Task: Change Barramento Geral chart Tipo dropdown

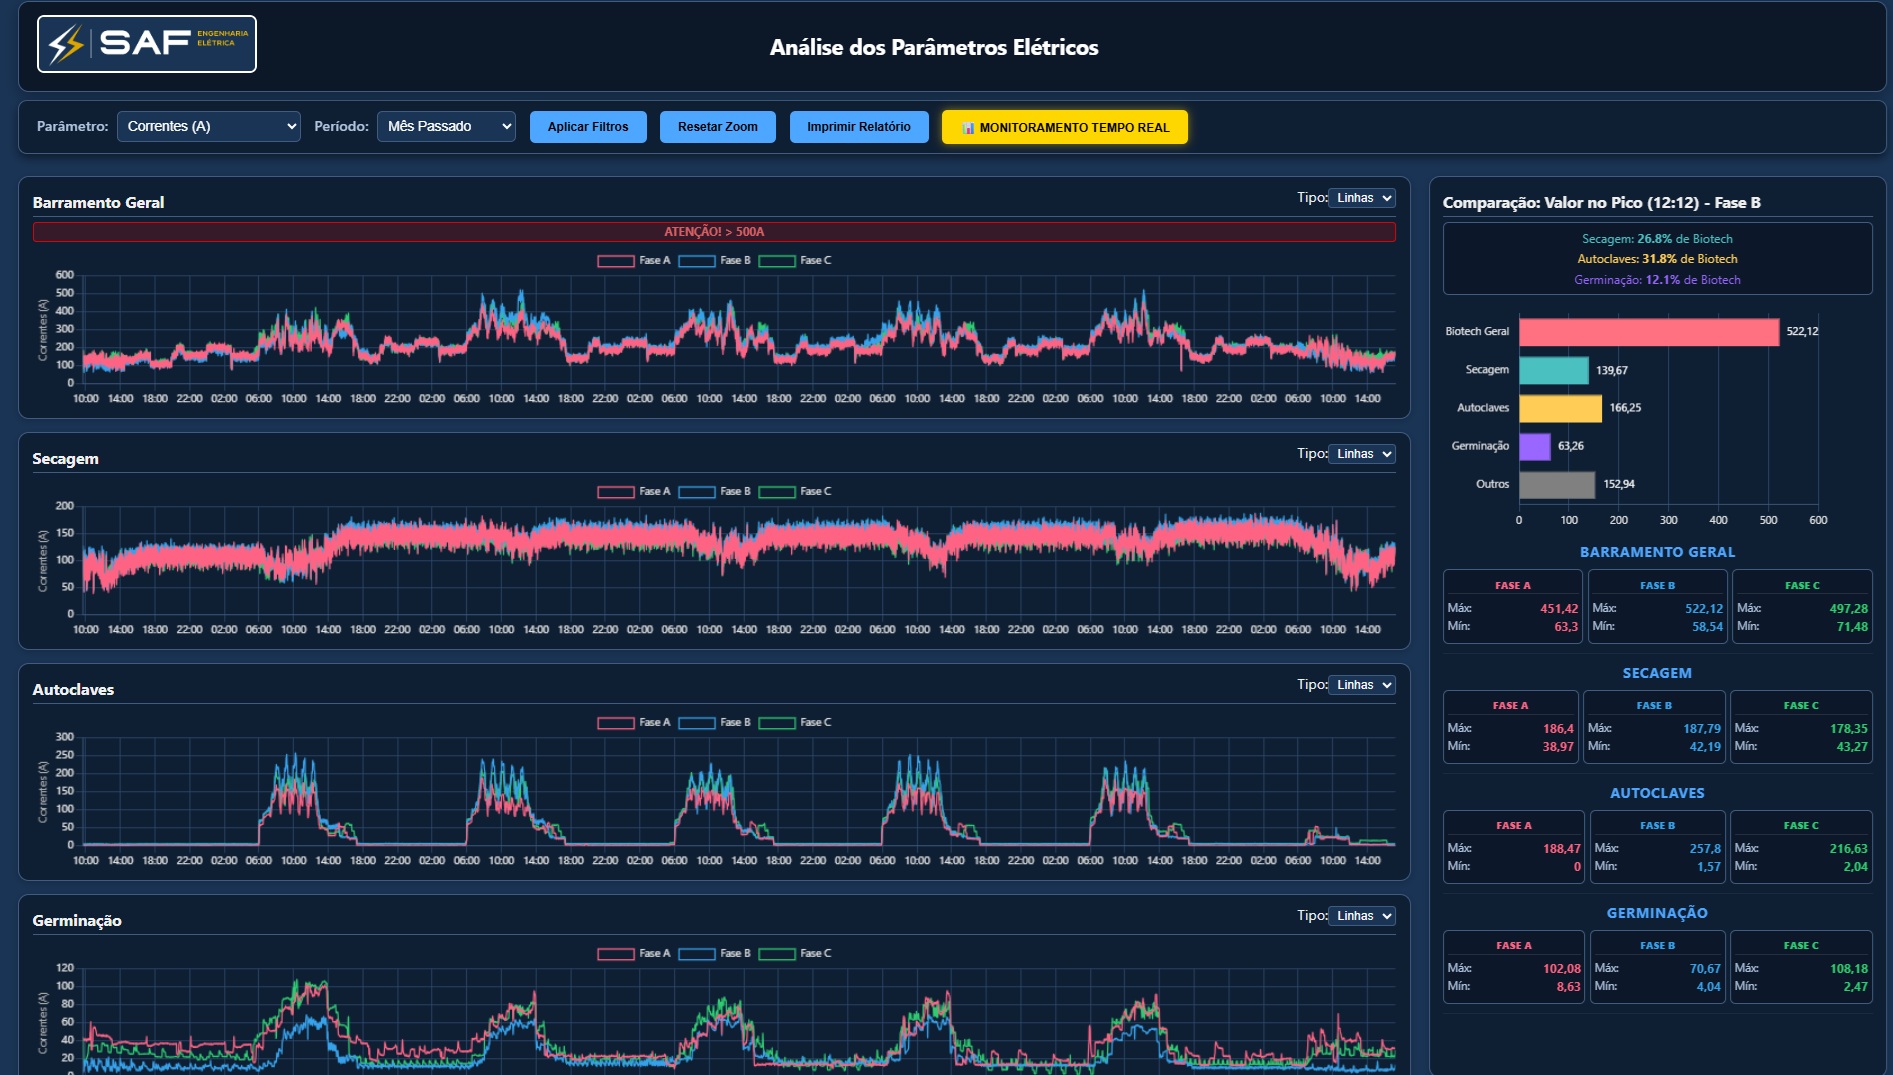Action: point(1362,198)
